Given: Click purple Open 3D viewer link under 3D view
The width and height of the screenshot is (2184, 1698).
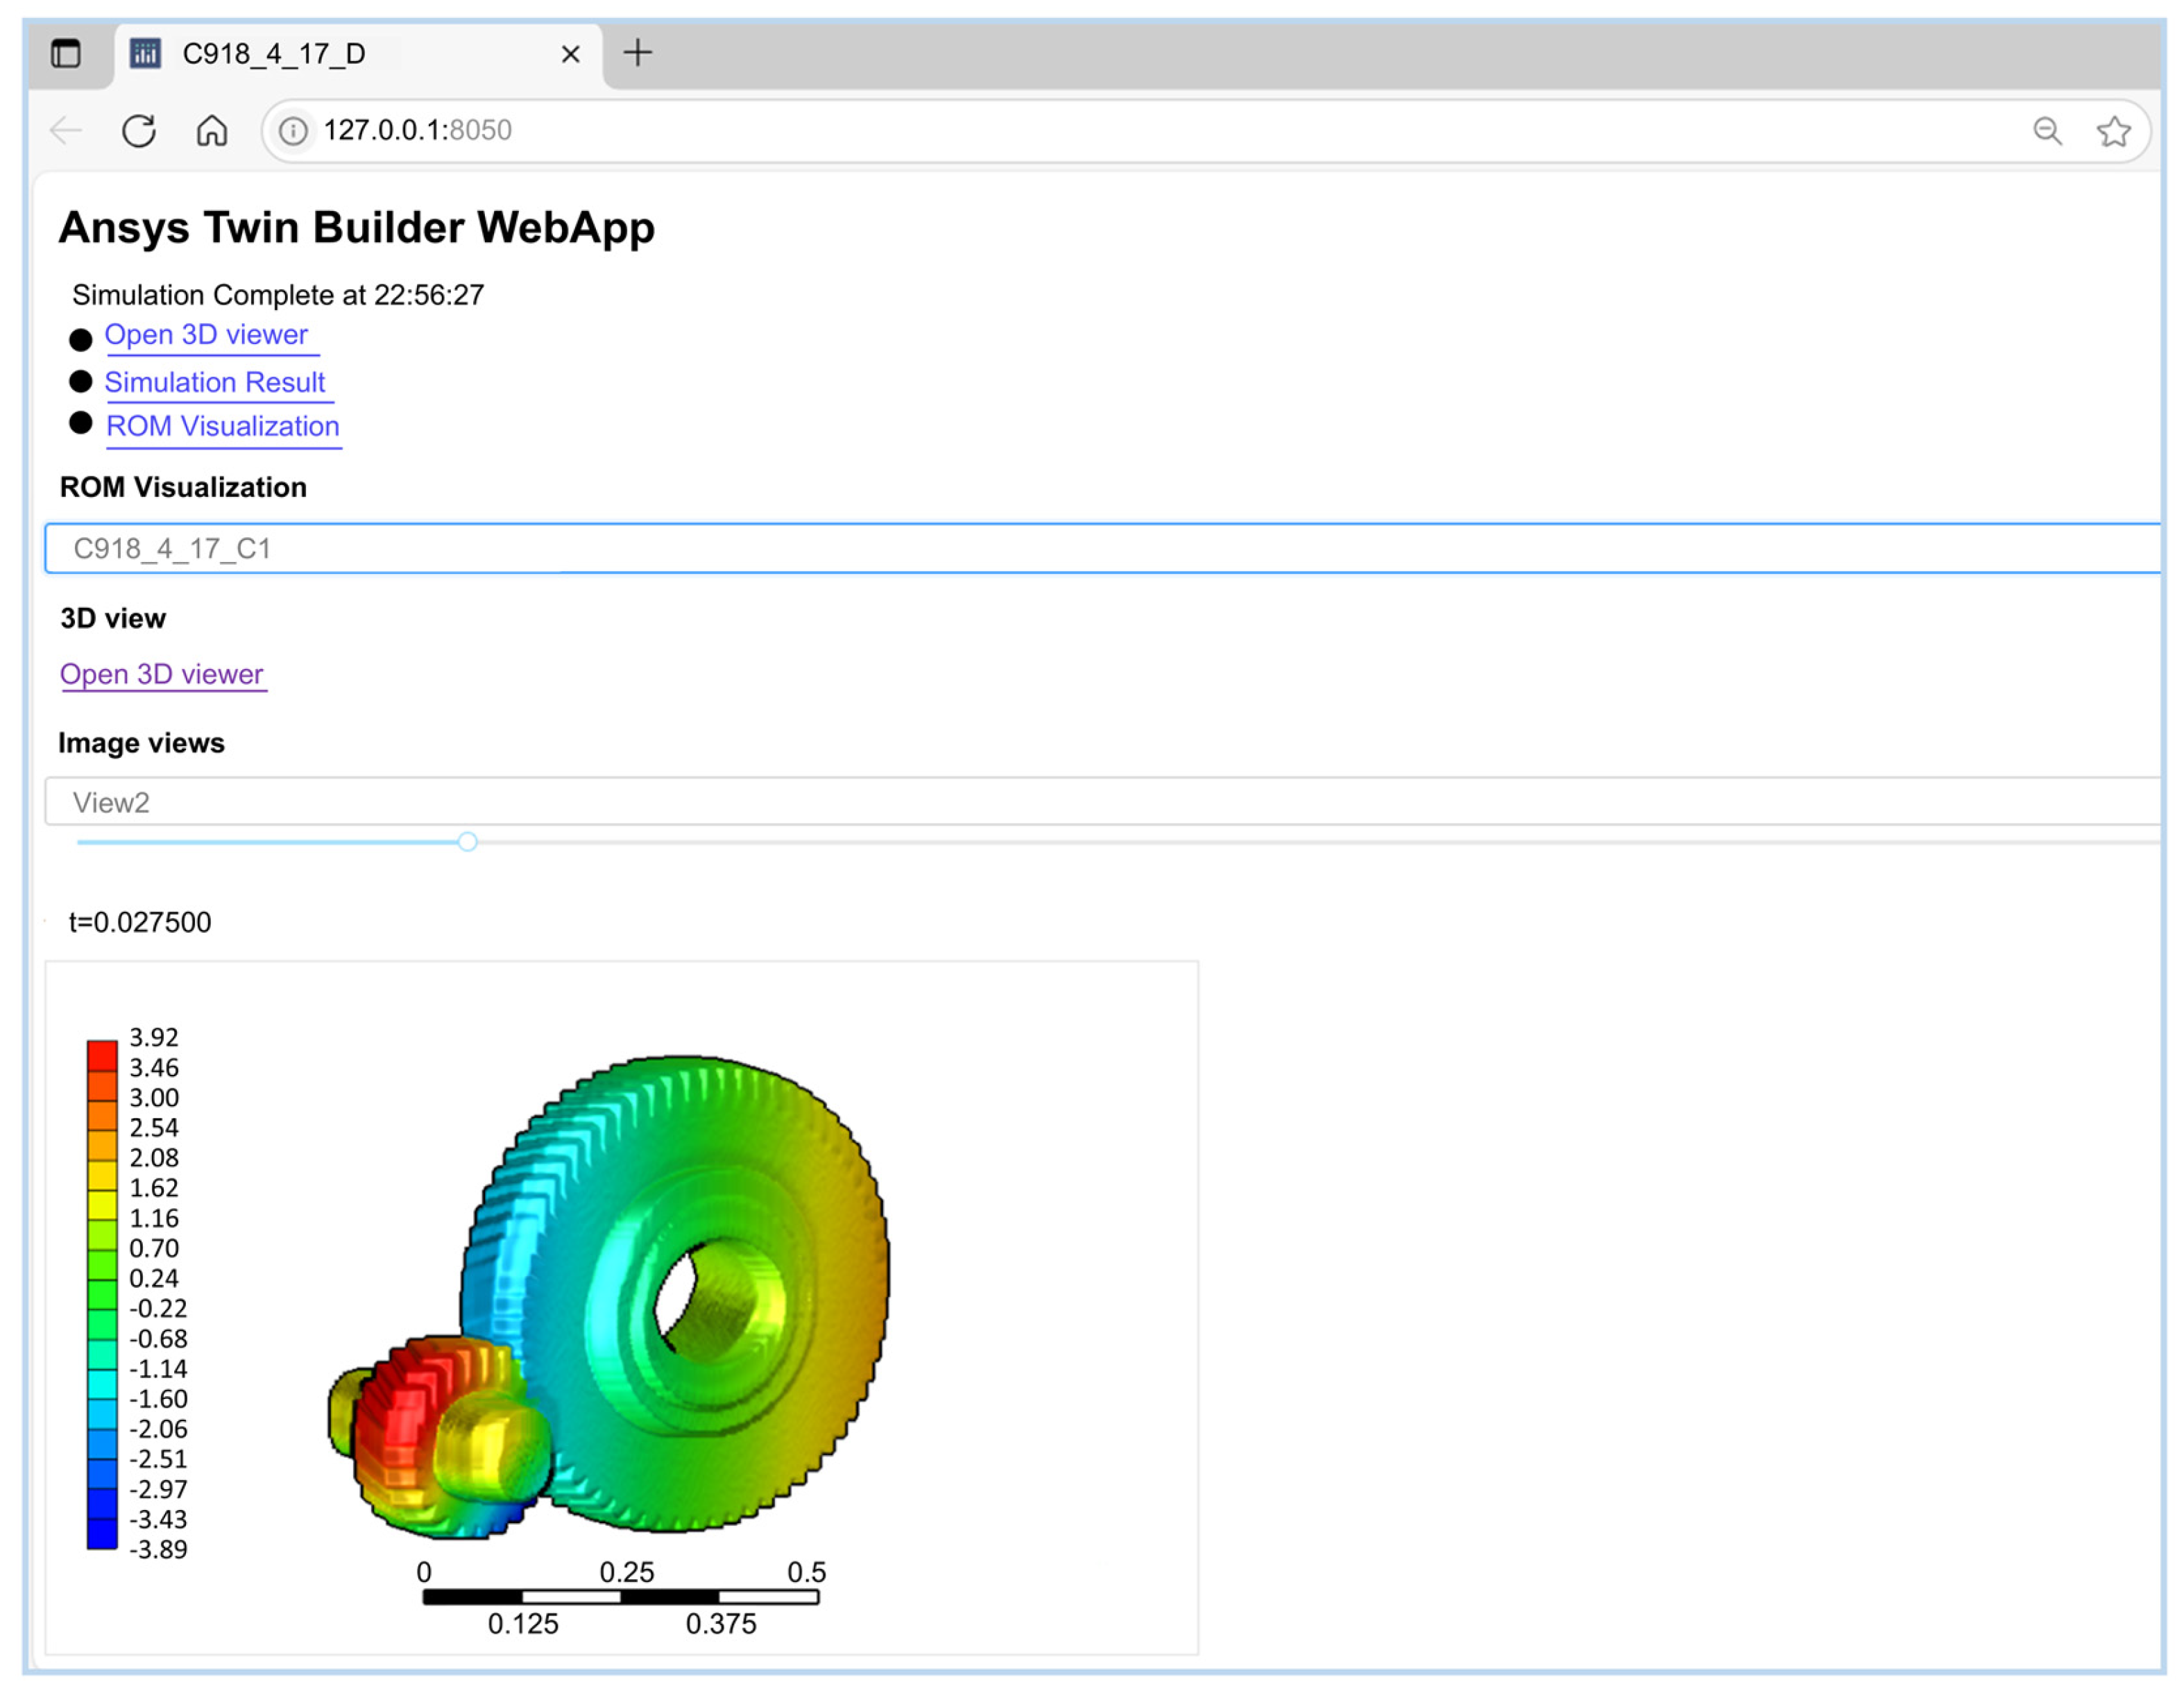Looking at the screenshot, I should [x=162, y=675].
